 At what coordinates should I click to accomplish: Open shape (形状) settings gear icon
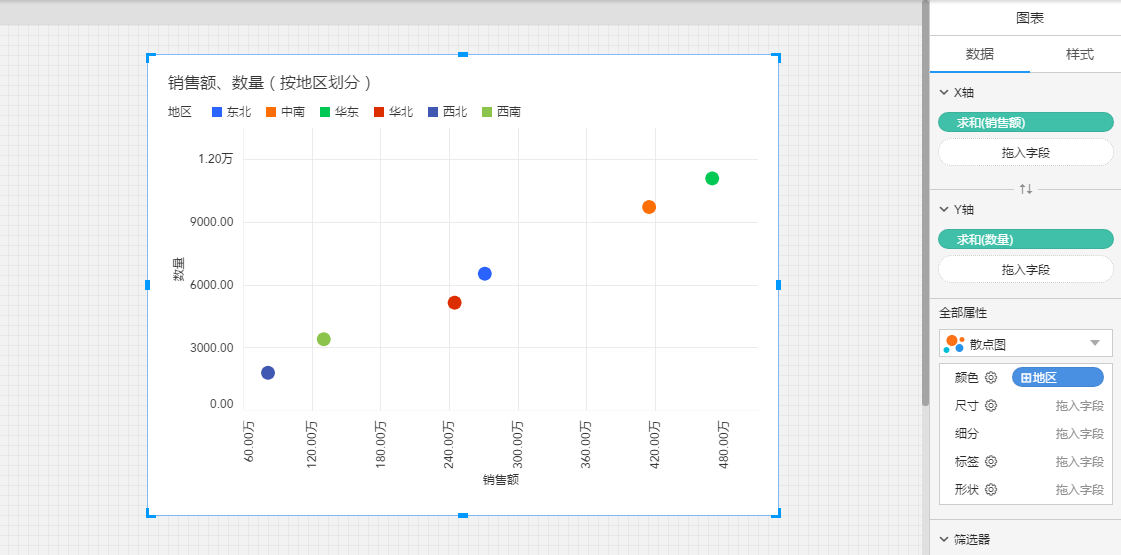tap(991, 489)
